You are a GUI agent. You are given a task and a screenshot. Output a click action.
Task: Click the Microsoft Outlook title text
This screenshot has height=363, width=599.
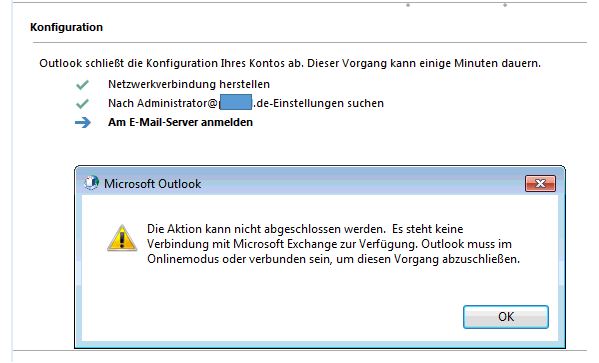(152, 184)
